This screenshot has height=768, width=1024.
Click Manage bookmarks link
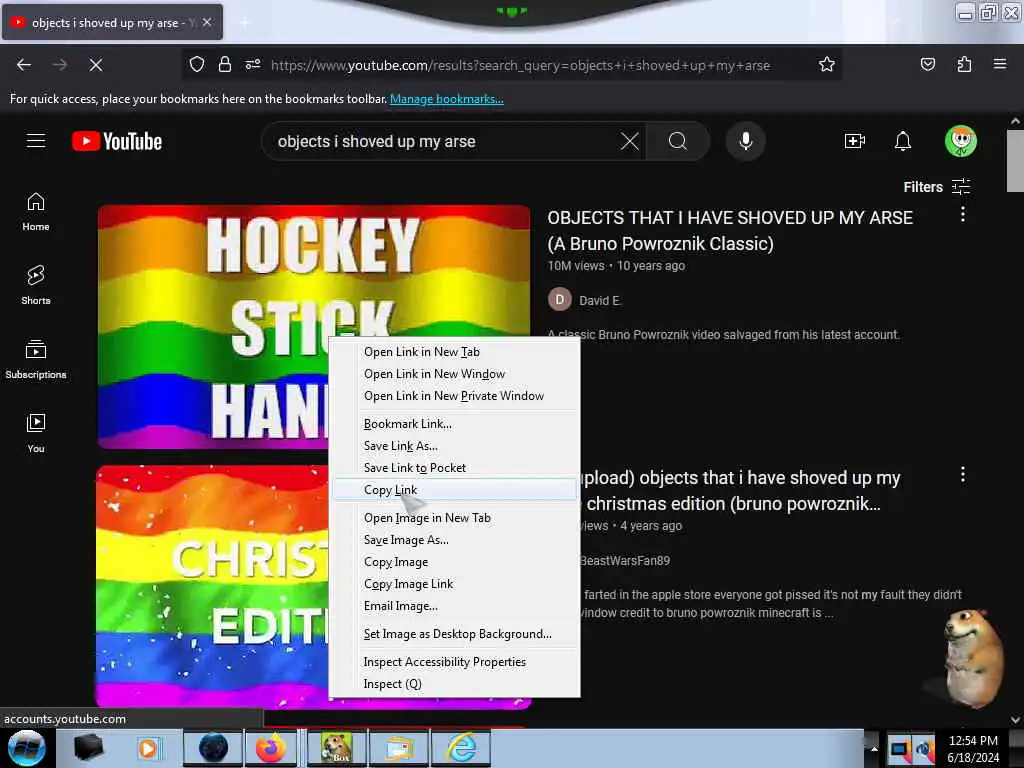(x=447, y=99)
